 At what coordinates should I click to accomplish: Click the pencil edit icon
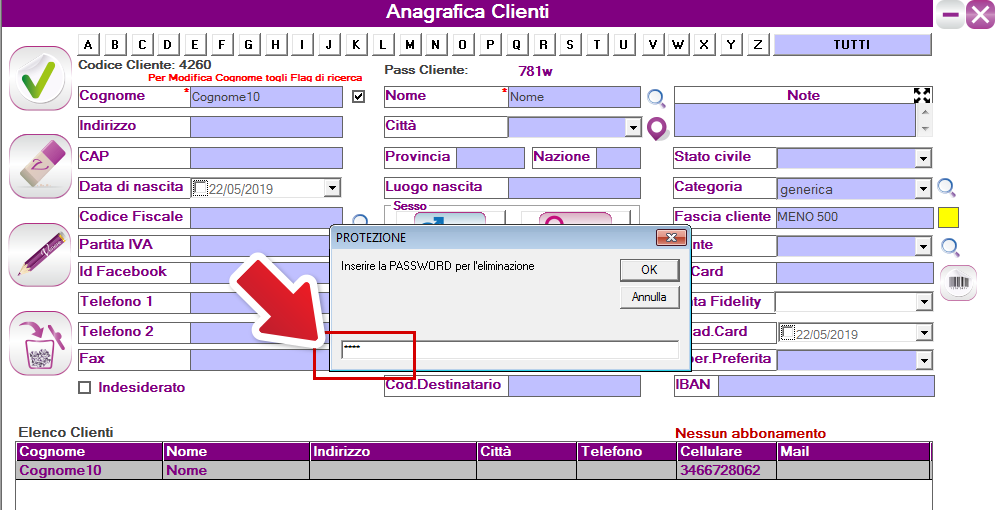(x=40, y=254)
